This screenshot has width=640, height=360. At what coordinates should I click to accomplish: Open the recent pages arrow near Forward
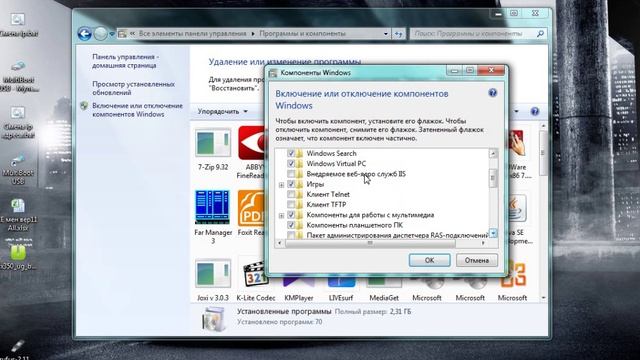point(111,34)
